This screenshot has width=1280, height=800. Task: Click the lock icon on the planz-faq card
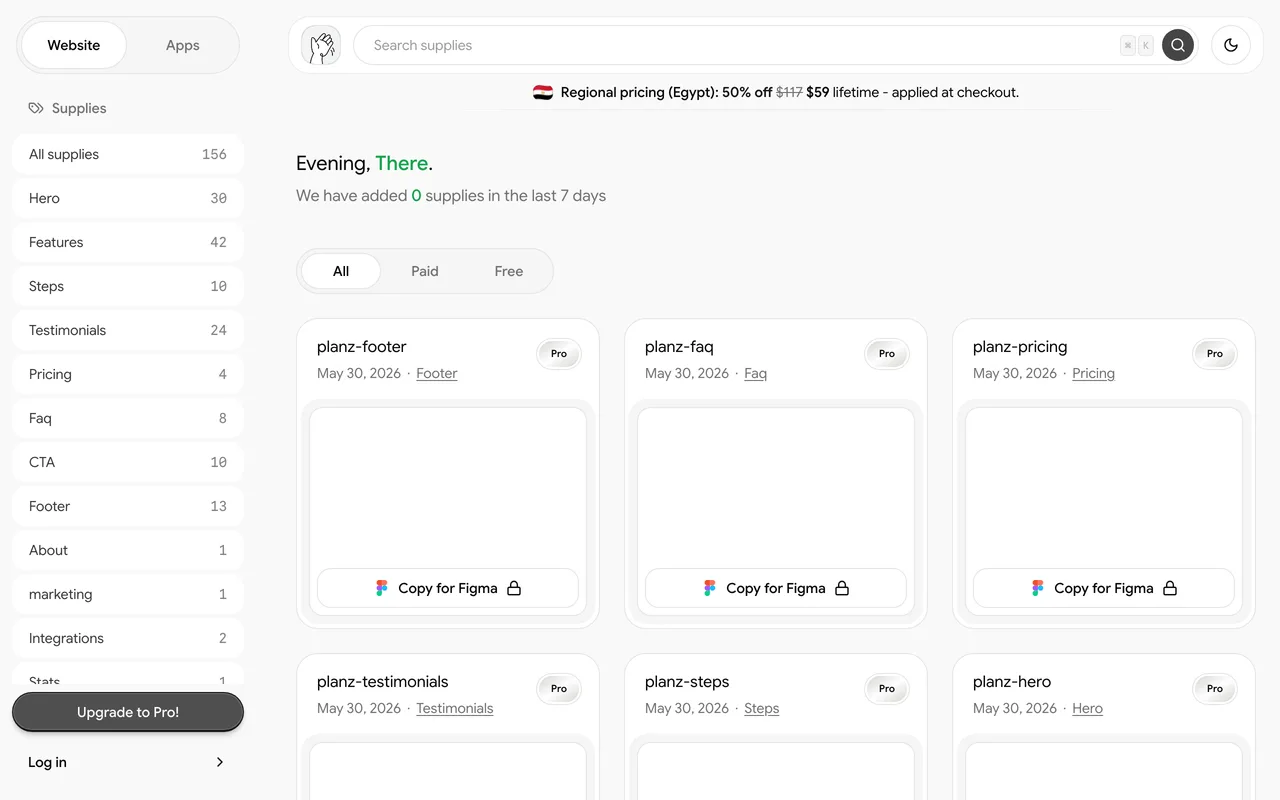tap(842, 588)
